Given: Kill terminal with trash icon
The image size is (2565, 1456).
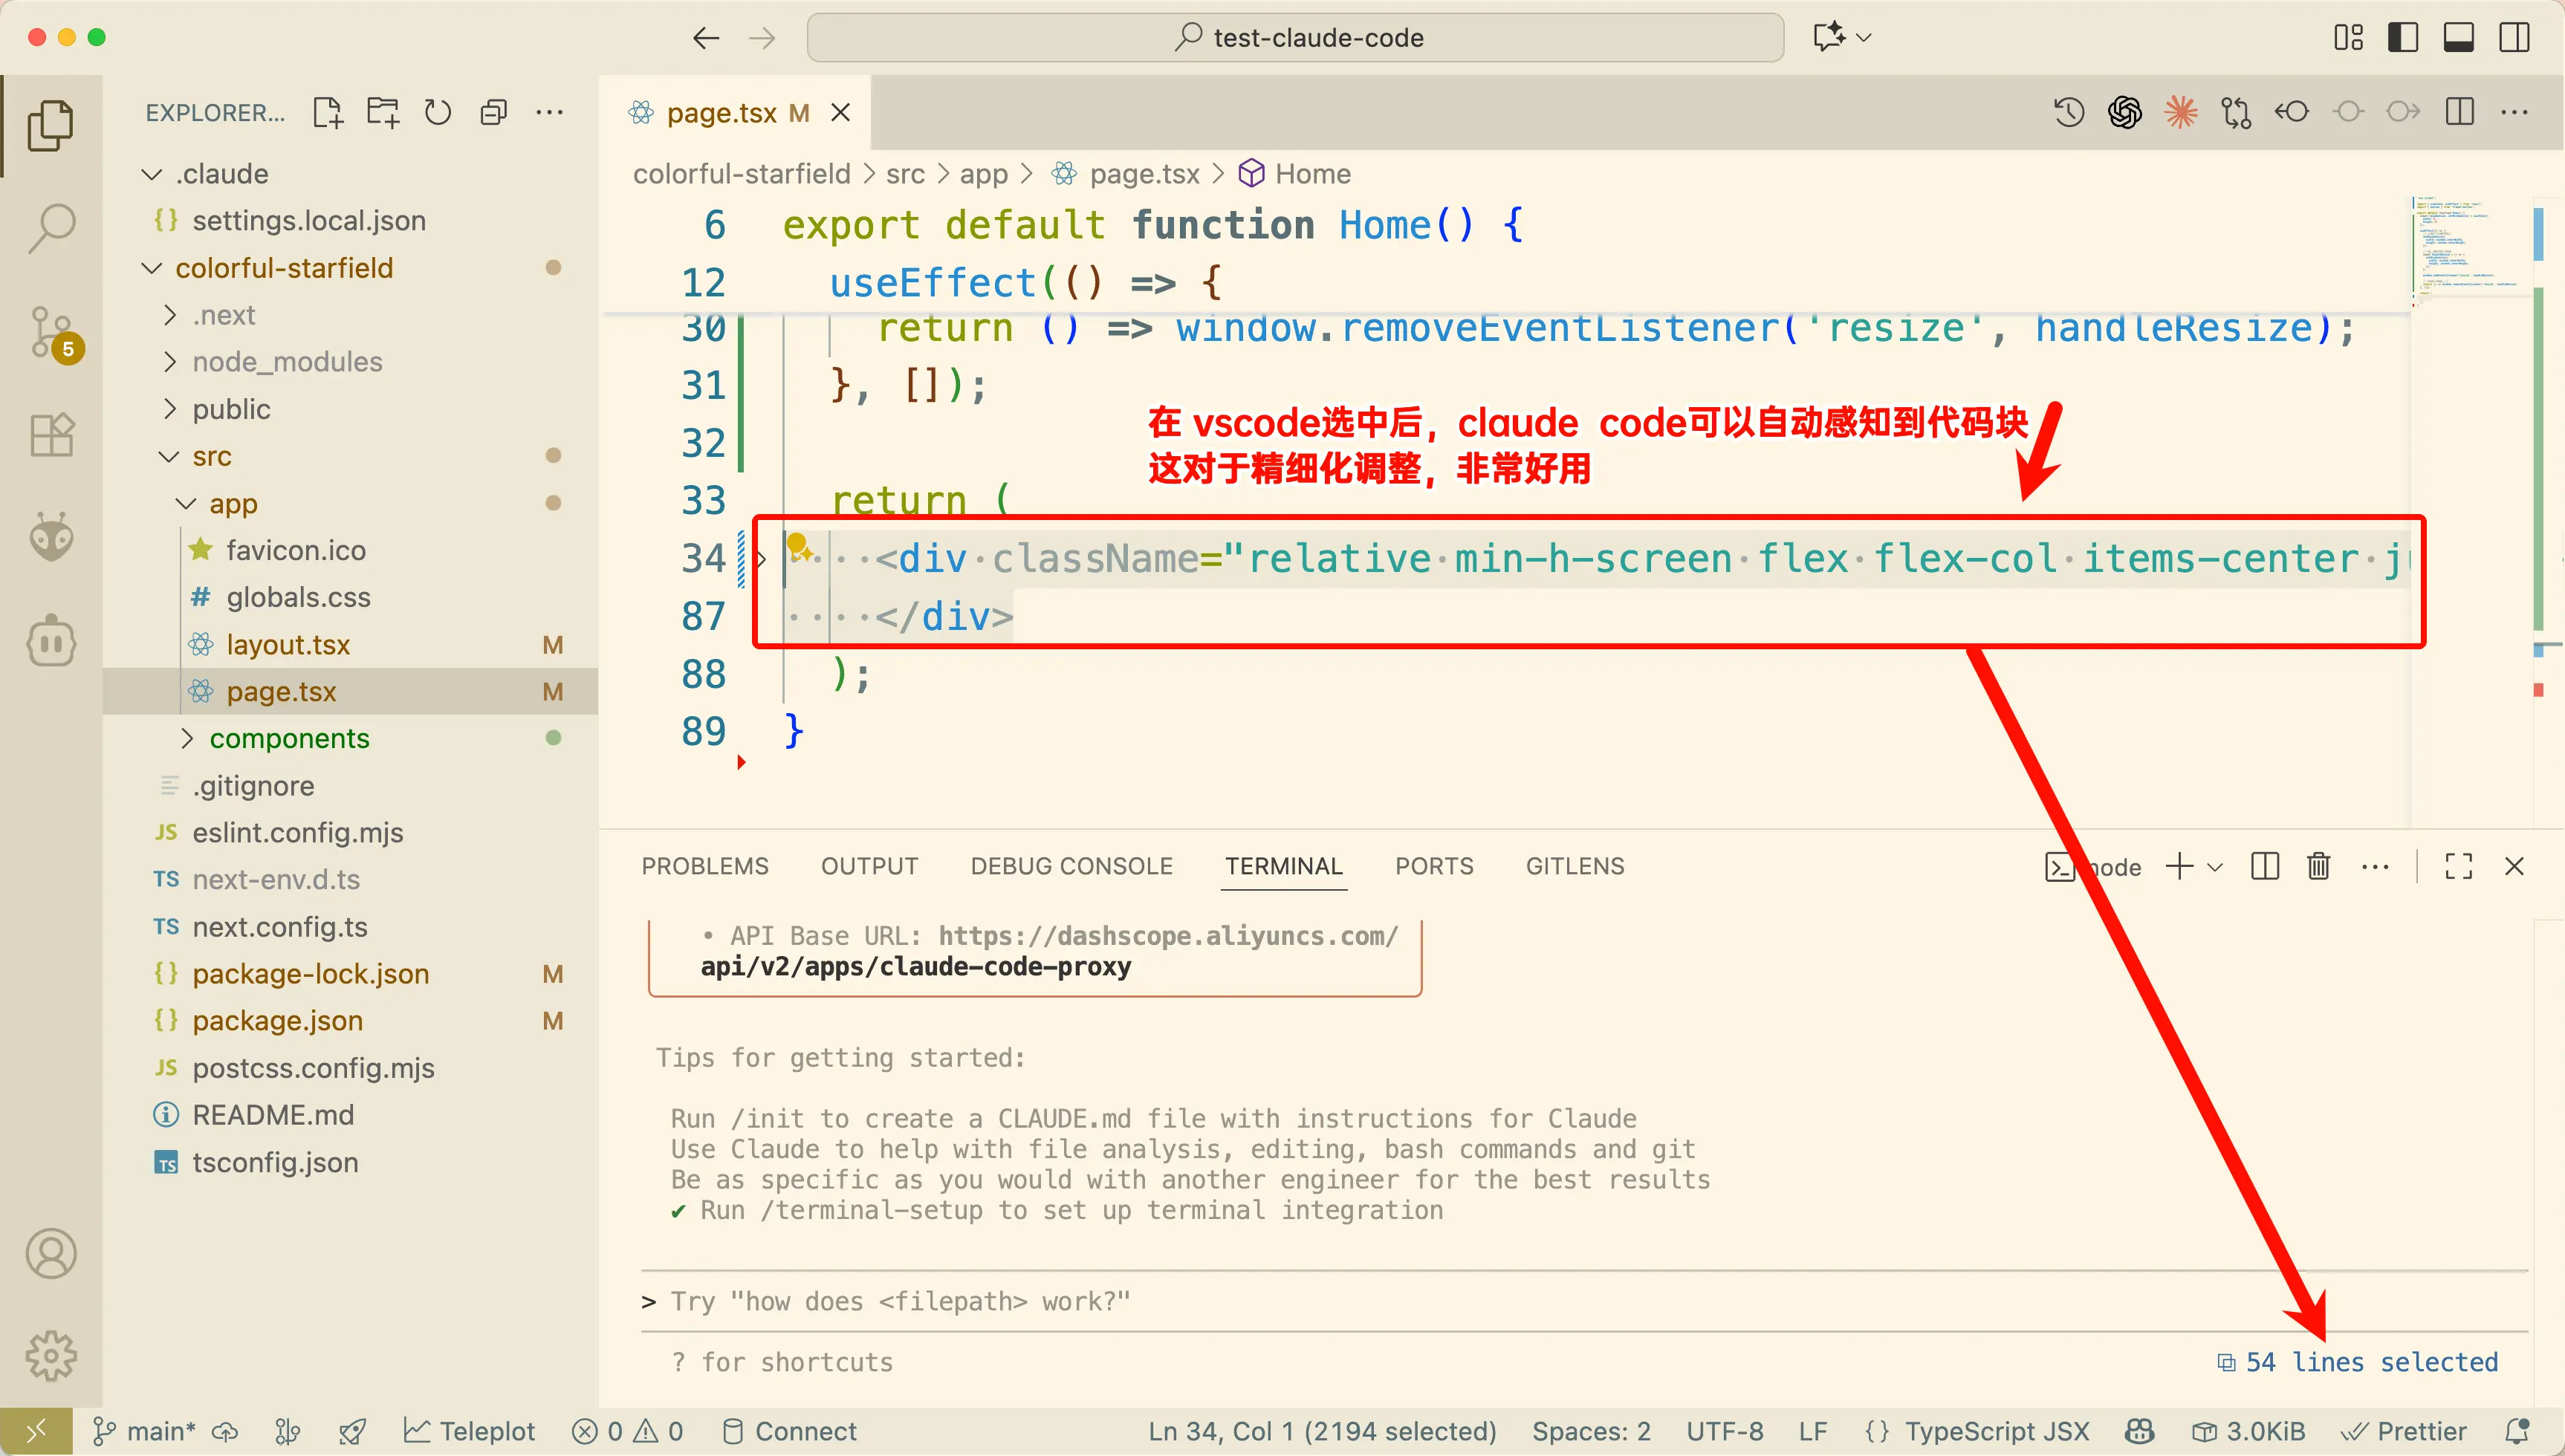Looking at the screenshot, I should (x=2318, y=866).
